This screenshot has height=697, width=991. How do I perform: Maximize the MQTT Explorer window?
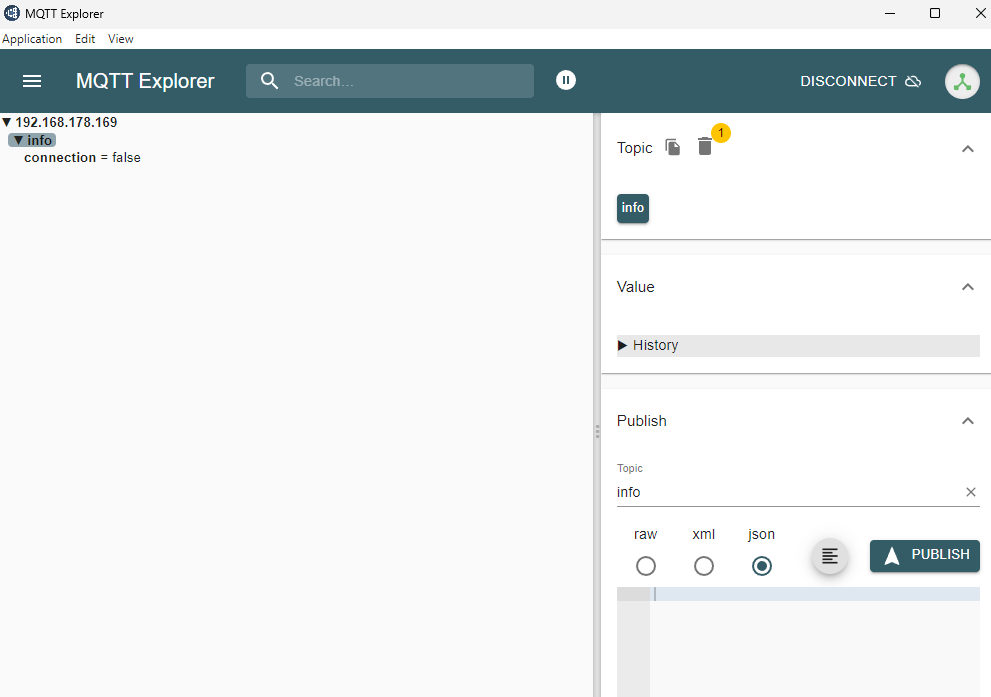pos(935,13)
